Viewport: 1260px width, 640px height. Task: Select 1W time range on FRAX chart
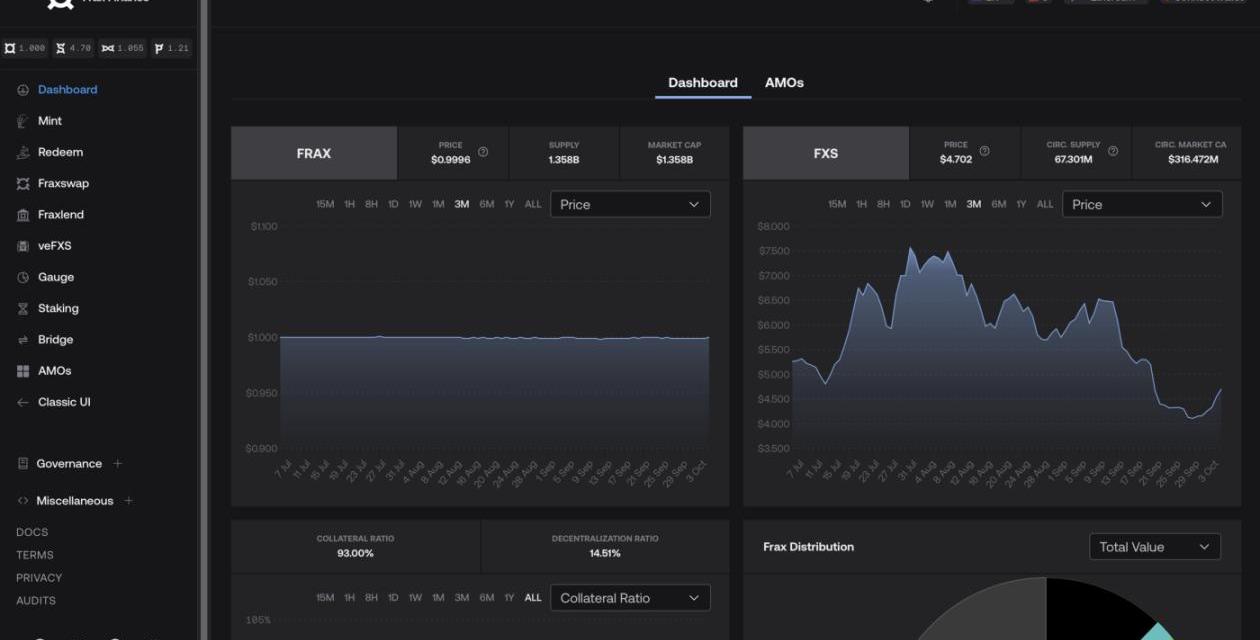point(415,204)
